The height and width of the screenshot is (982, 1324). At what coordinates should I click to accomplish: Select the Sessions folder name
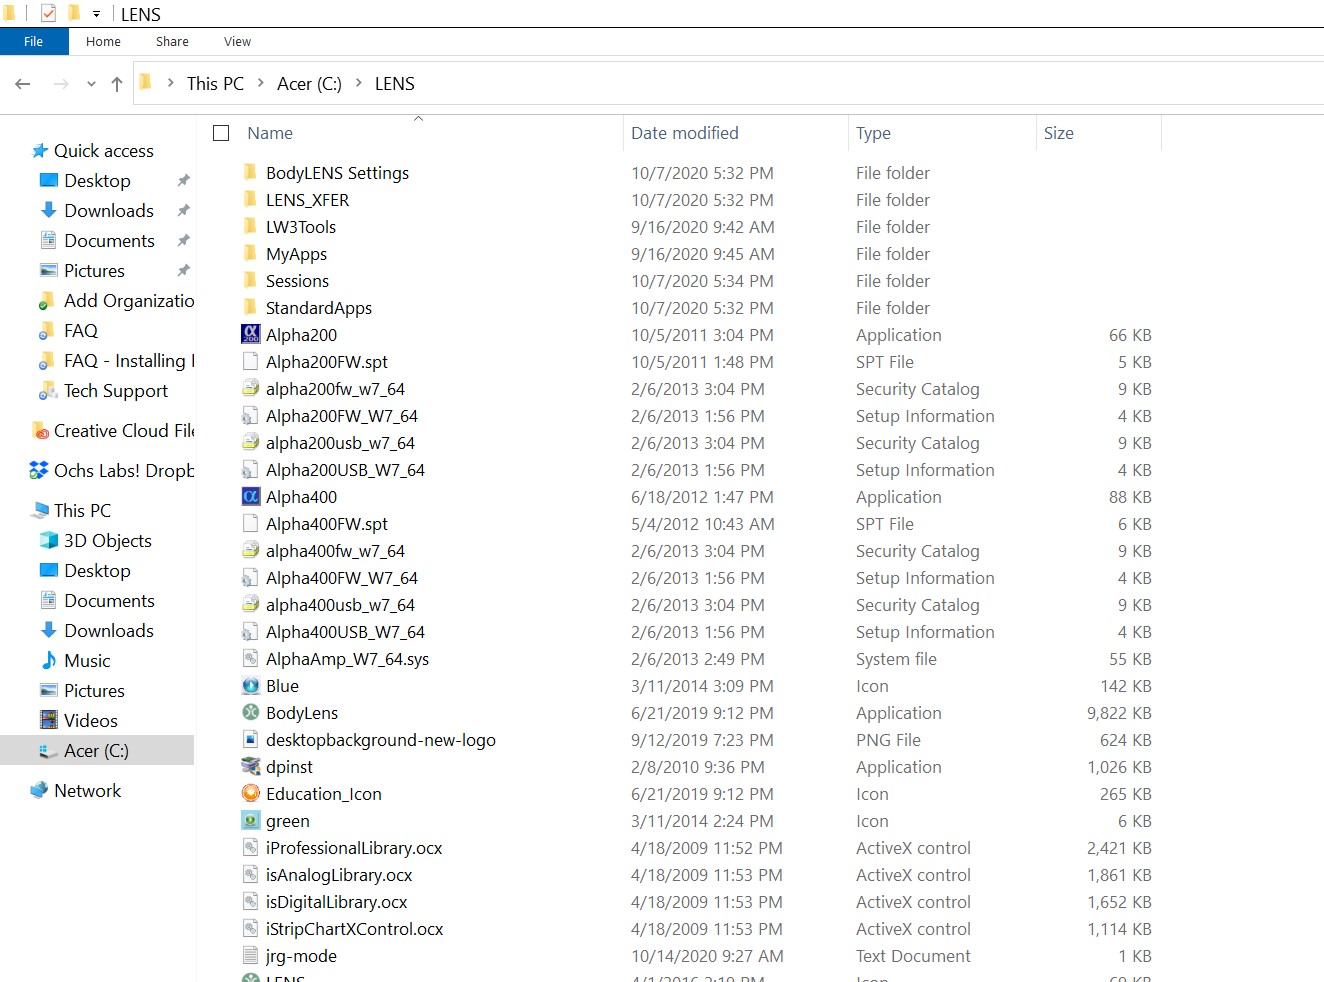pos(297,280)
